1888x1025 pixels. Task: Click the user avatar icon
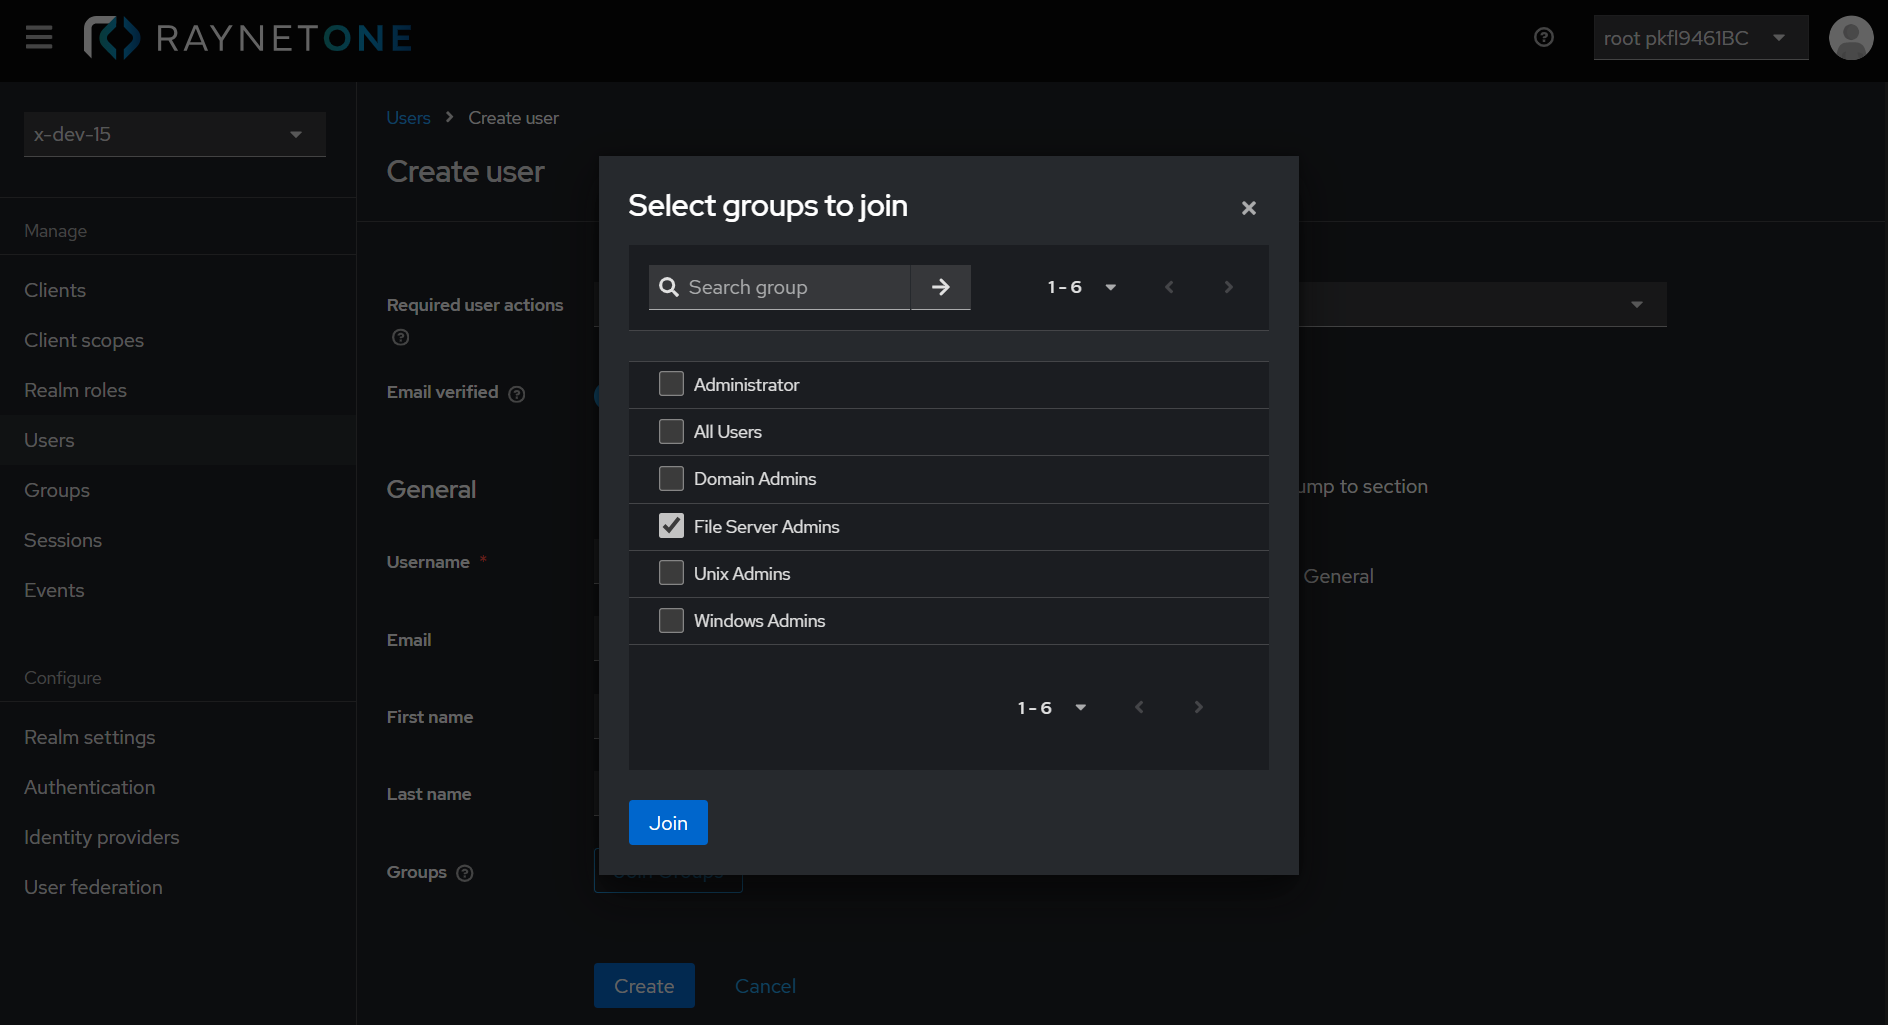click(1851, 37)
